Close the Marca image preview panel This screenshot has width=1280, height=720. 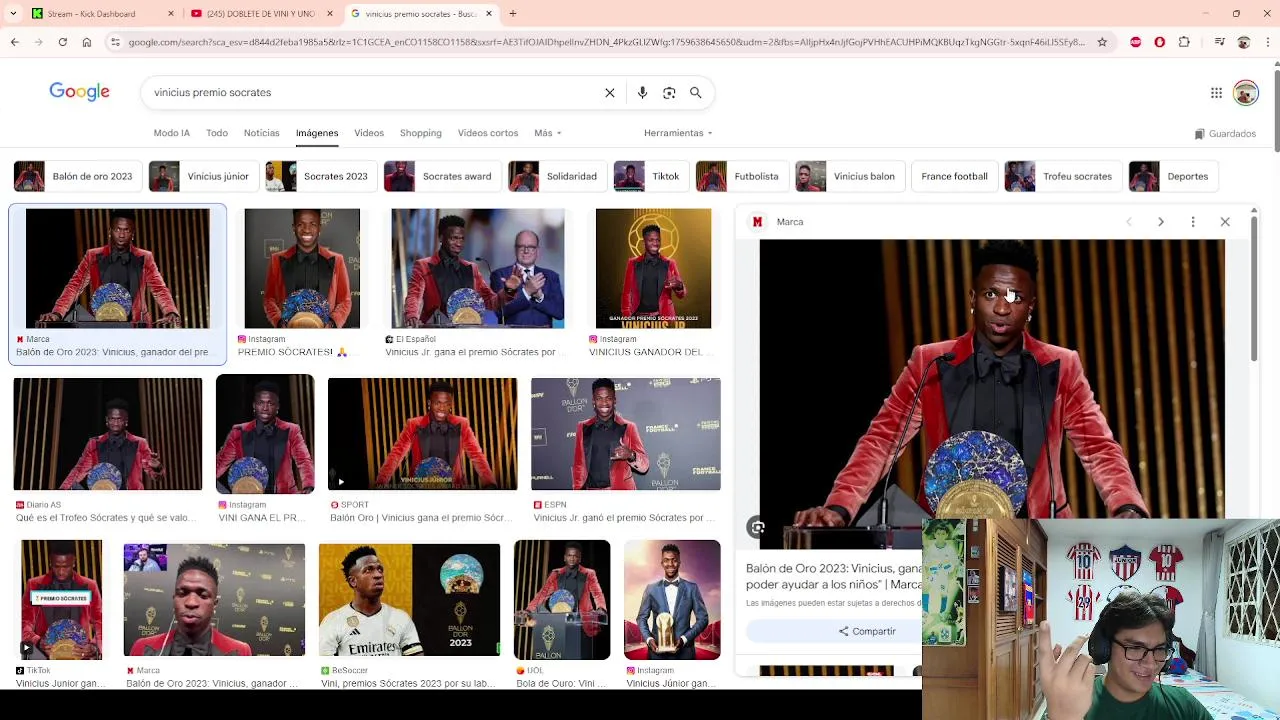[x=1225, y=222]
